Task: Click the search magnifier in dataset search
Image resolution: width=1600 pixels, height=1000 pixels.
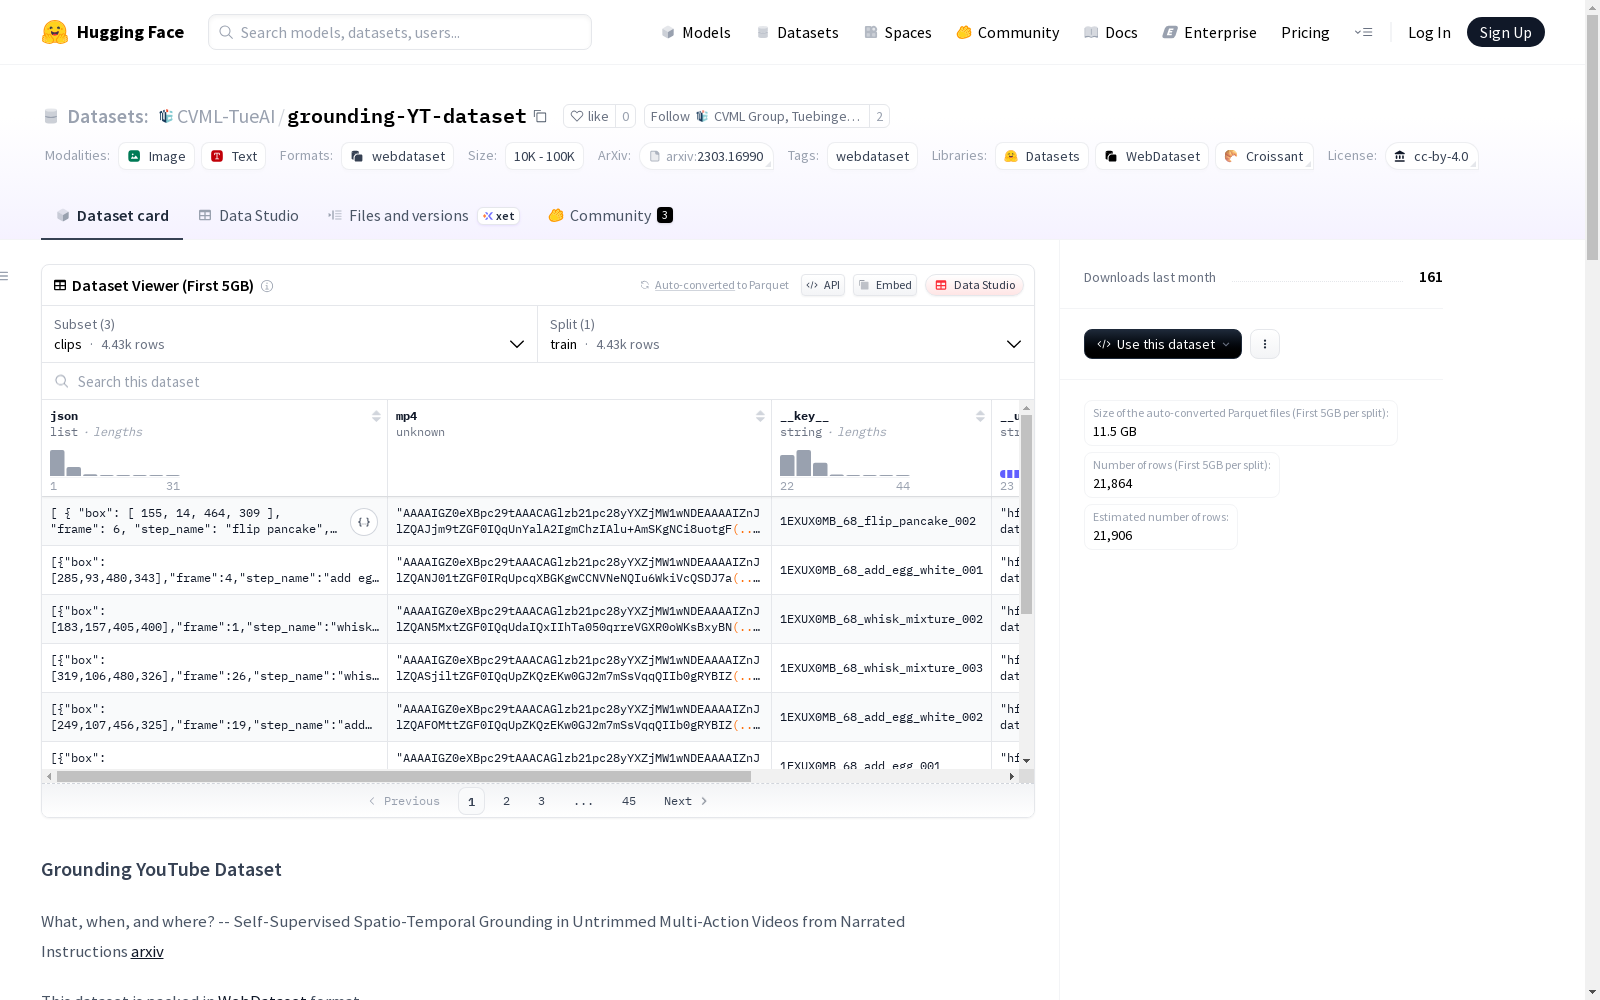Action: 62,381
